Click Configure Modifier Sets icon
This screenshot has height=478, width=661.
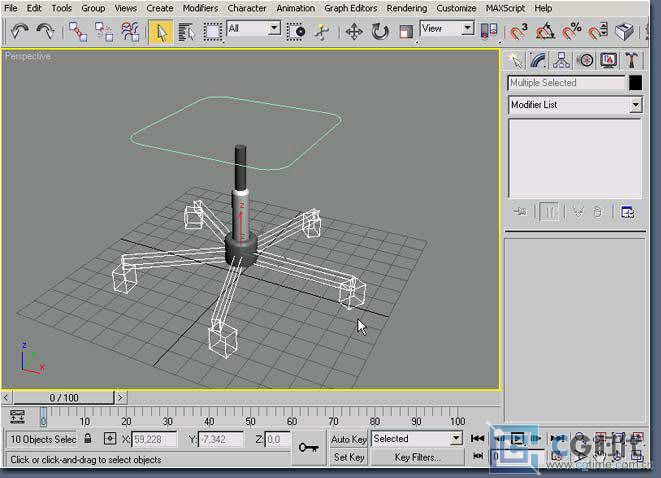[x=627, y=212]
